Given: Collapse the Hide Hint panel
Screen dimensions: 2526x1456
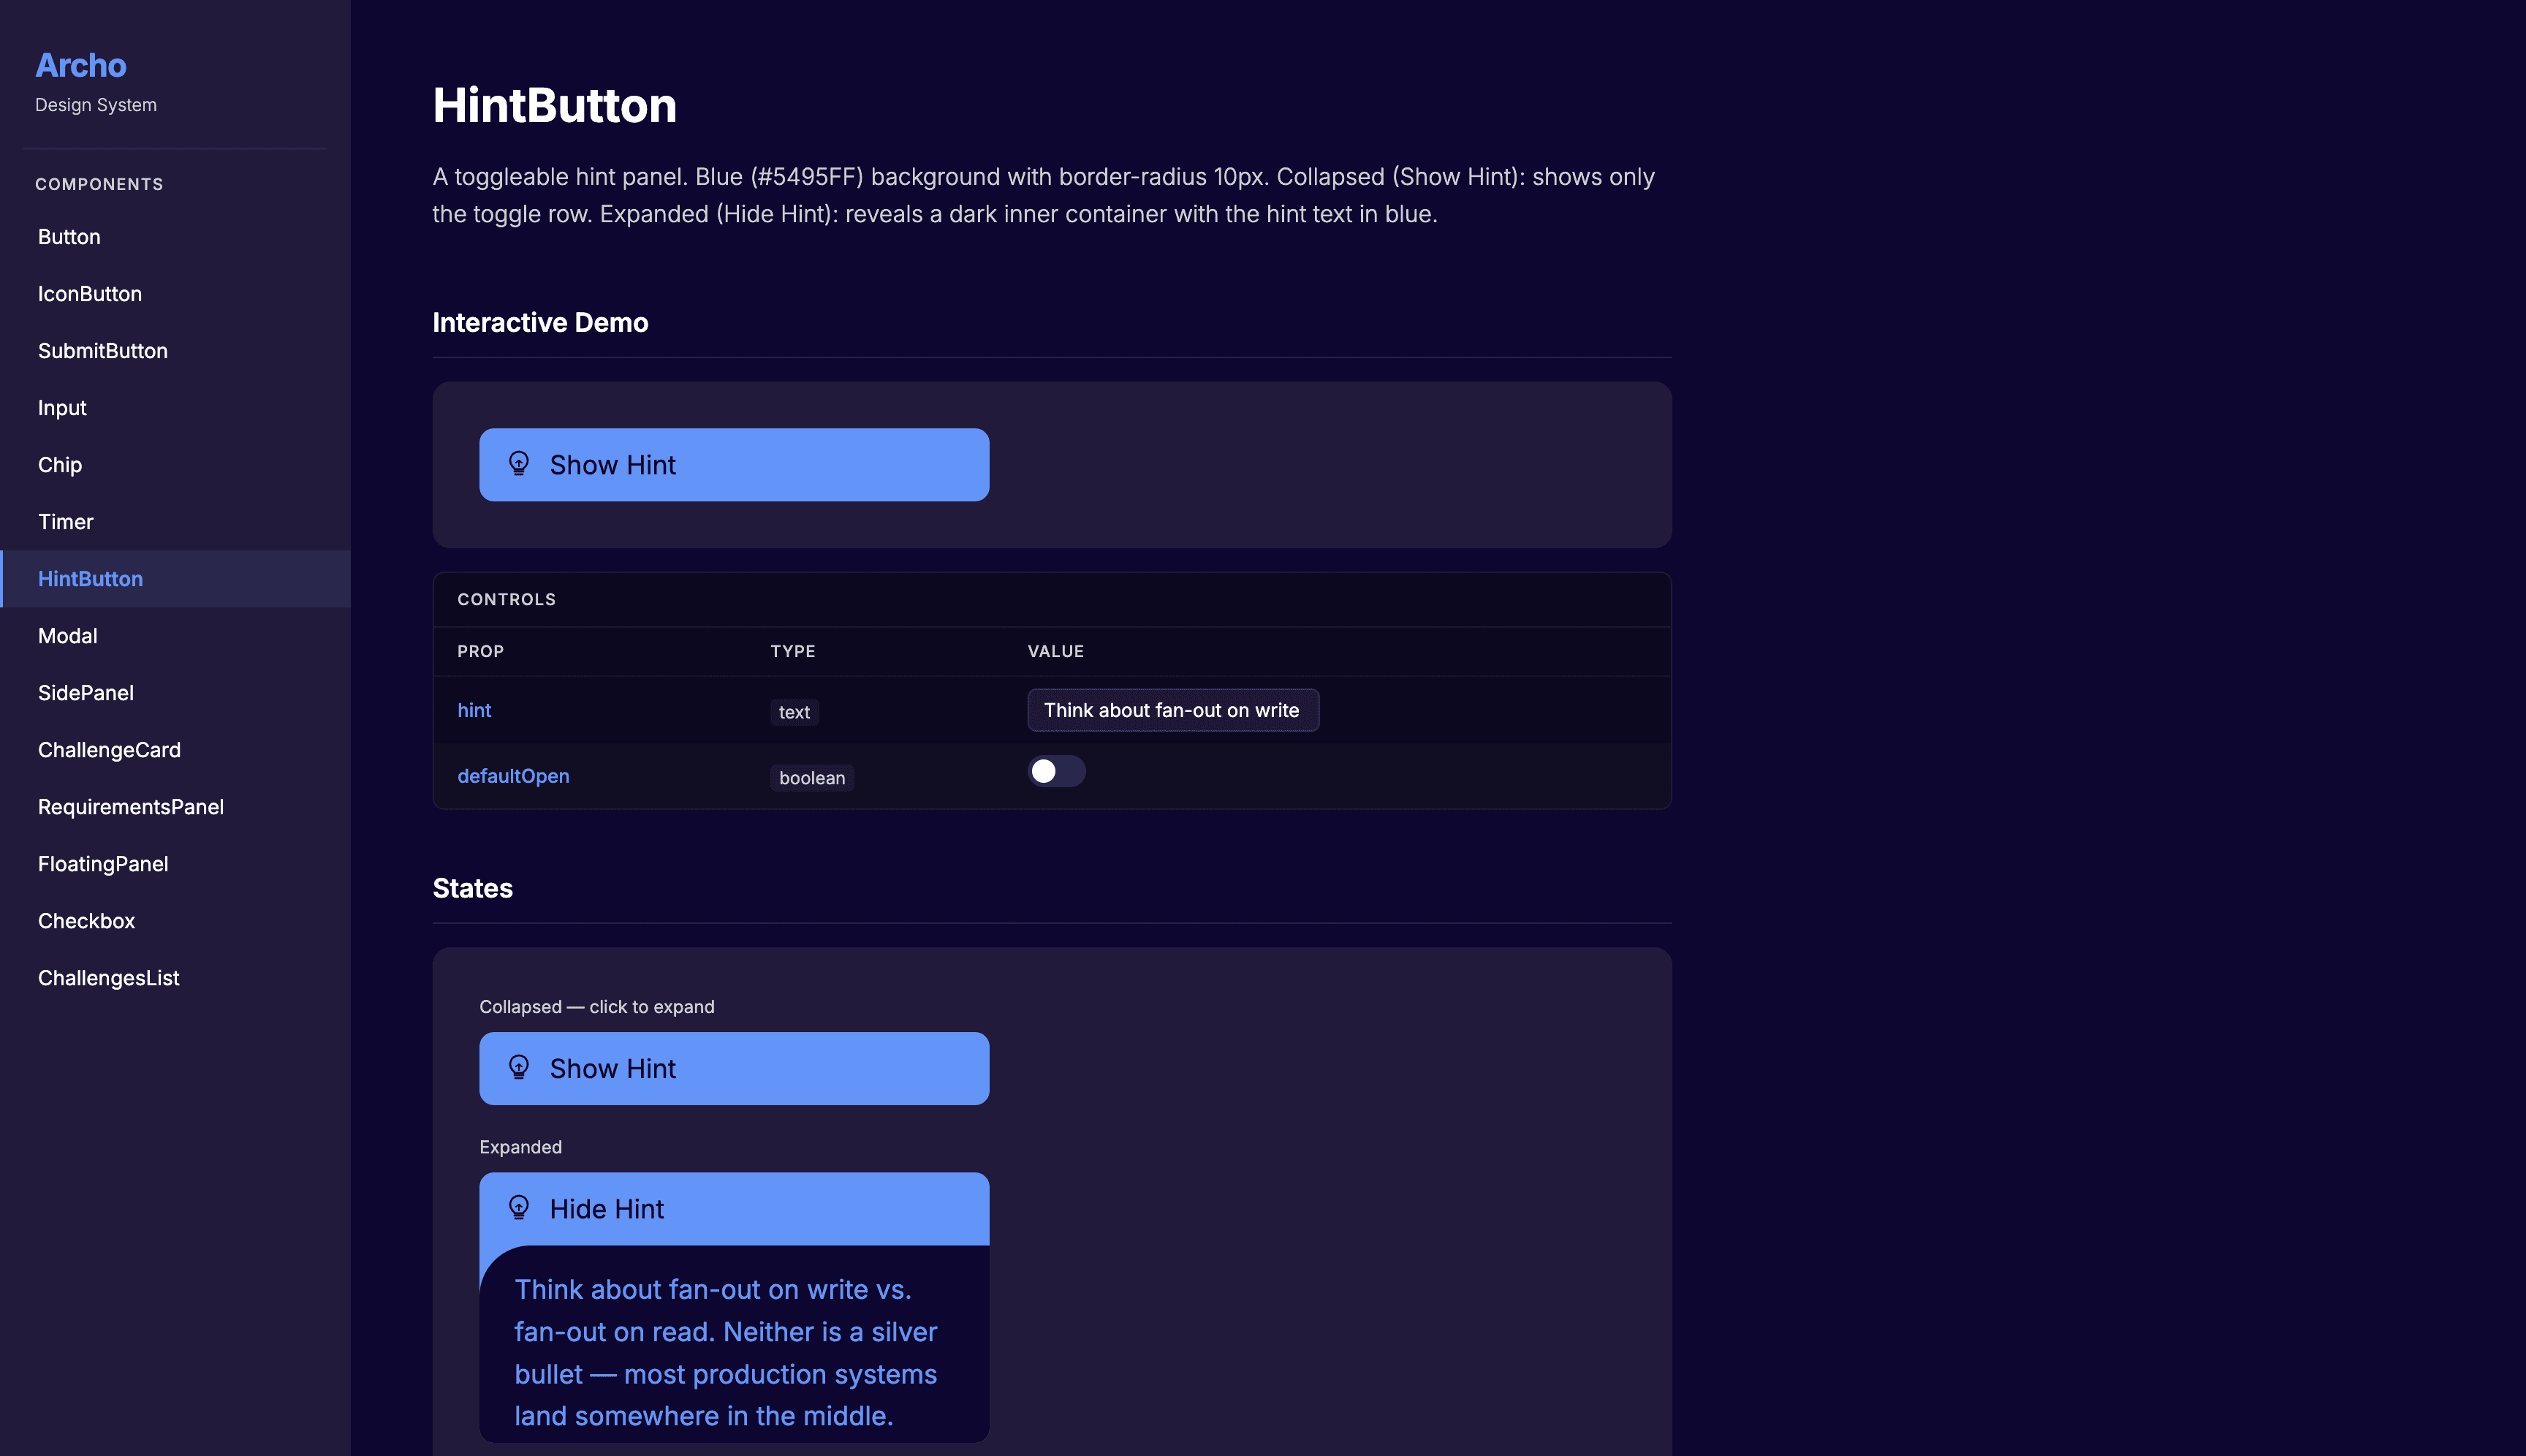Looking at the screenshot, I should tap(734, 1208).
